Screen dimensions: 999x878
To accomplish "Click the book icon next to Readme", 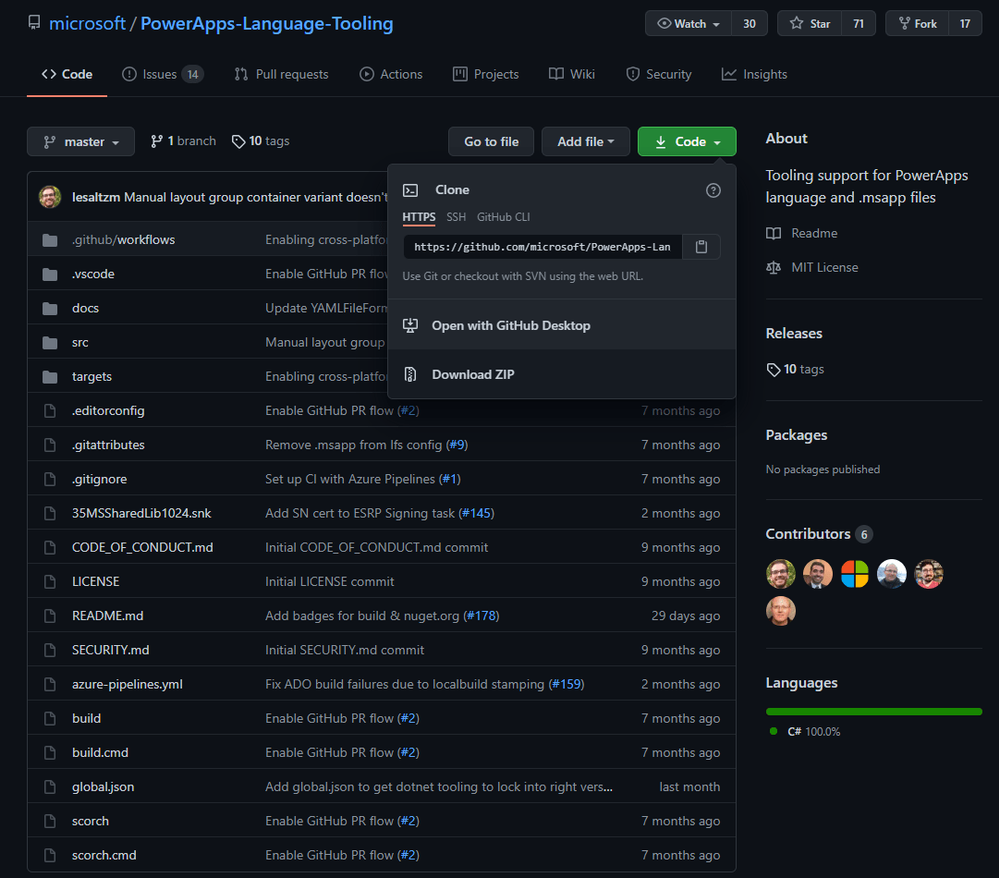I will [x=773, y=233].
